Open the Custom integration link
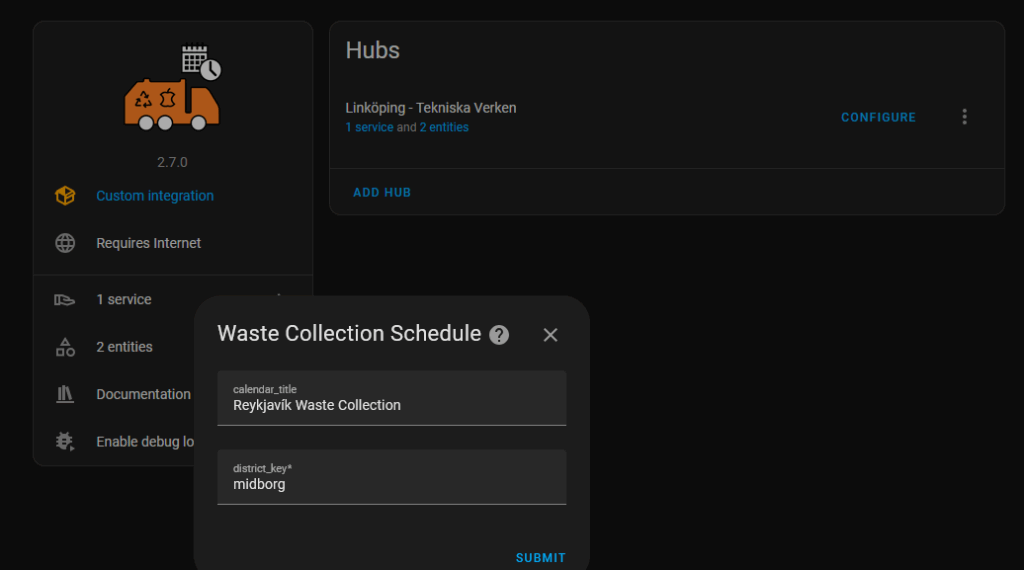The image size is (1024, 570). coord(155,196)
